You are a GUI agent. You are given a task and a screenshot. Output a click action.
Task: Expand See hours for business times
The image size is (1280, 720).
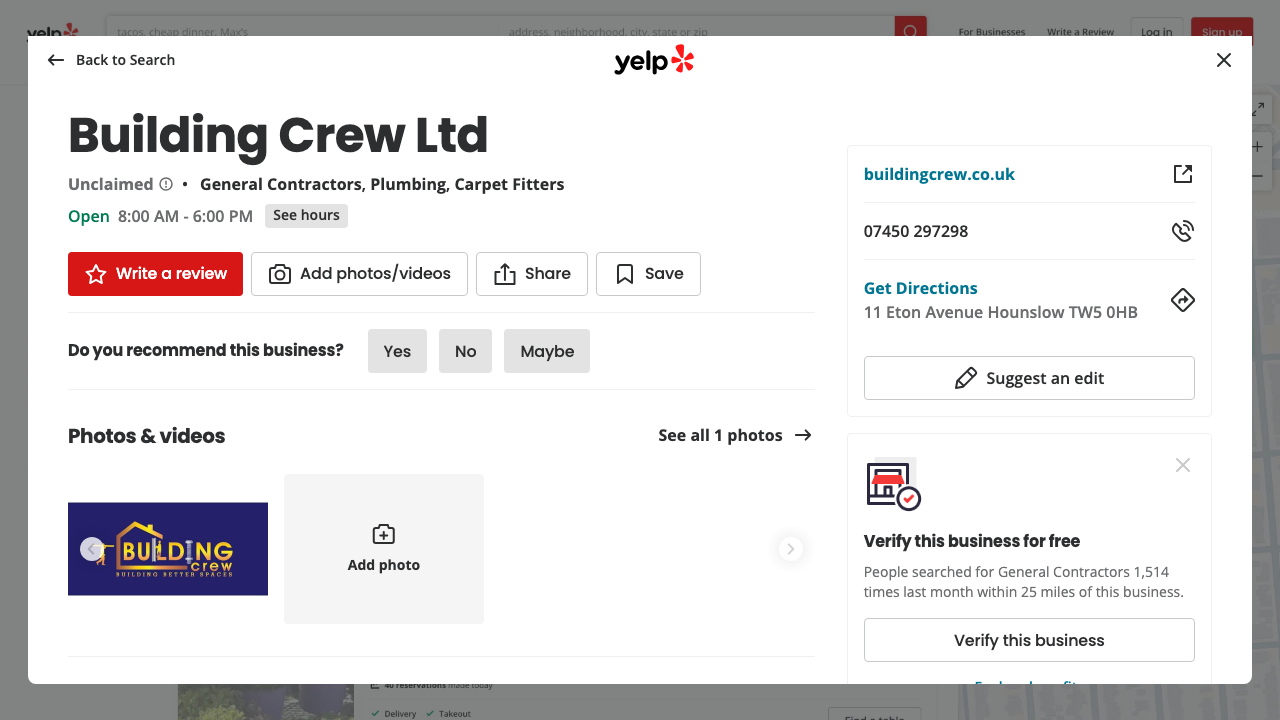(306, 215)
